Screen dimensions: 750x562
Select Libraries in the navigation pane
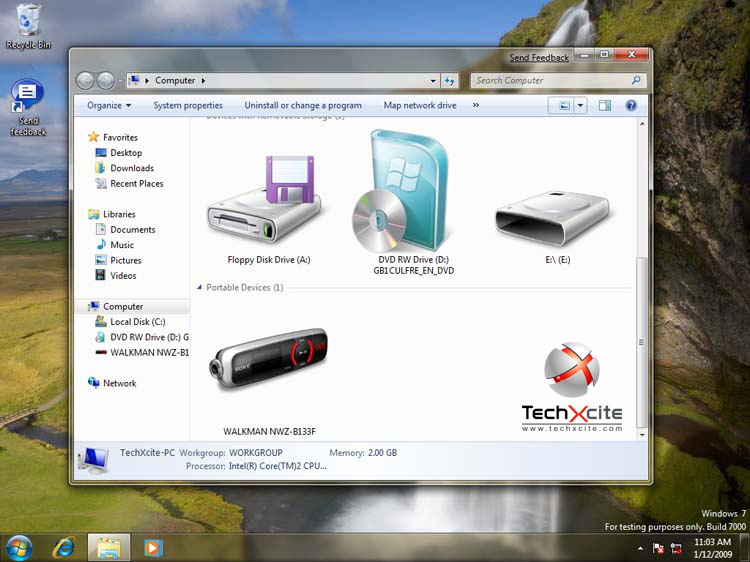119,214
